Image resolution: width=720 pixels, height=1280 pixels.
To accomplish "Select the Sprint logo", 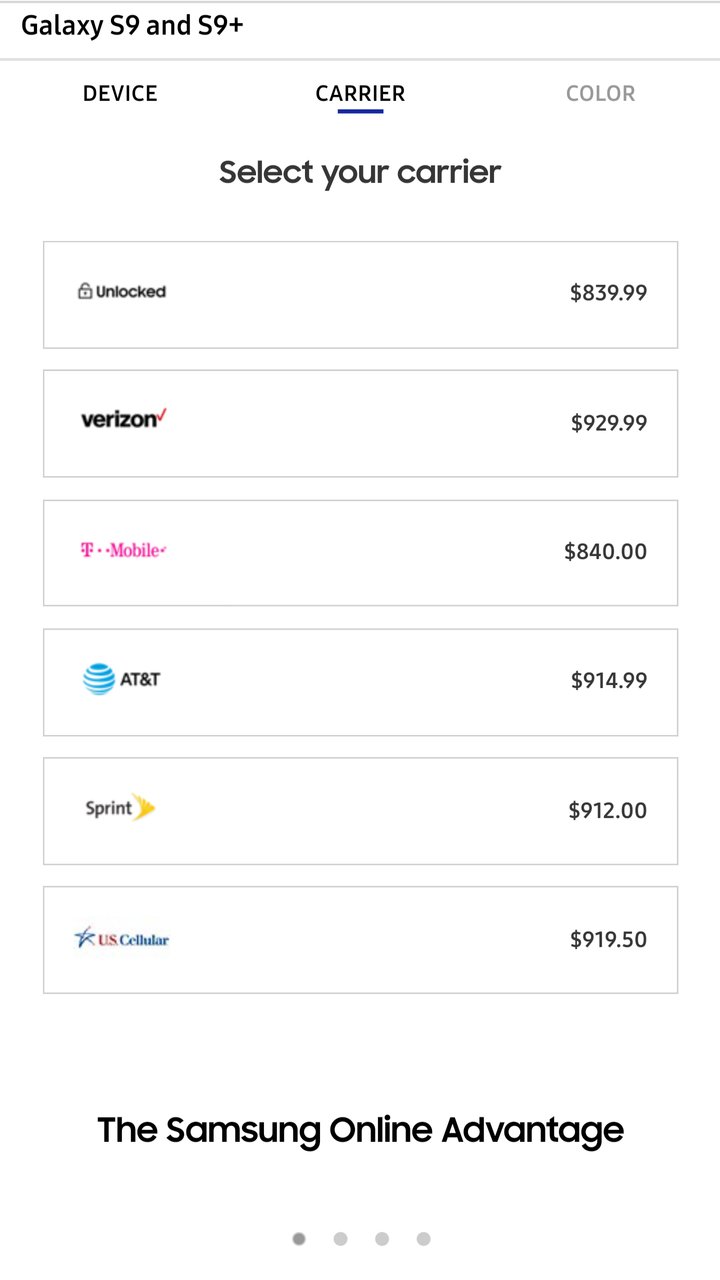I will click(x=120, y=808).
